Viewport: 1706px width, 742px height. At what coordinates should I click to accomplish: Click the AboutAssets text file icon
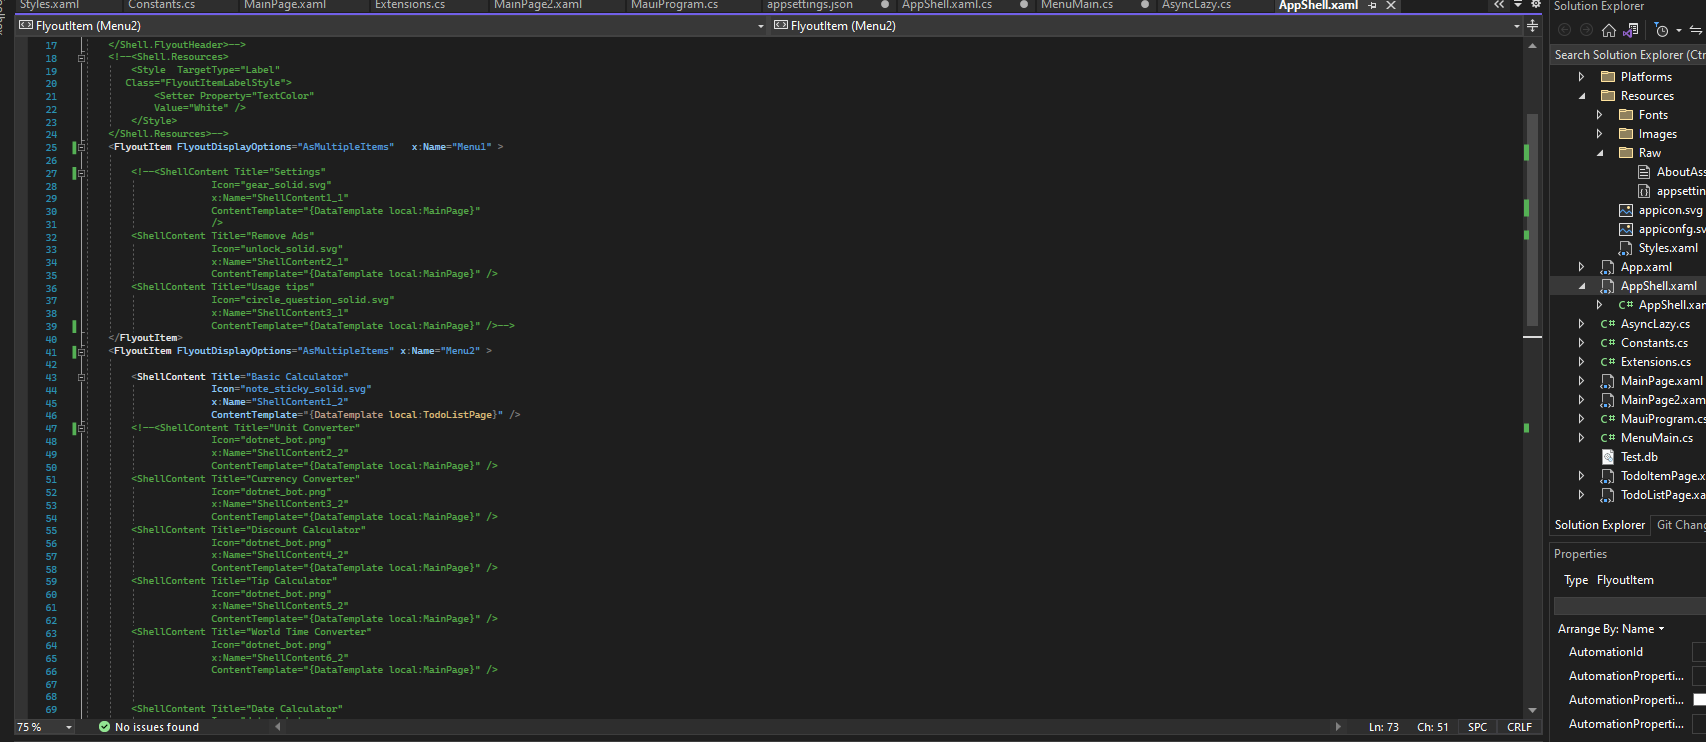[1644, 172]
